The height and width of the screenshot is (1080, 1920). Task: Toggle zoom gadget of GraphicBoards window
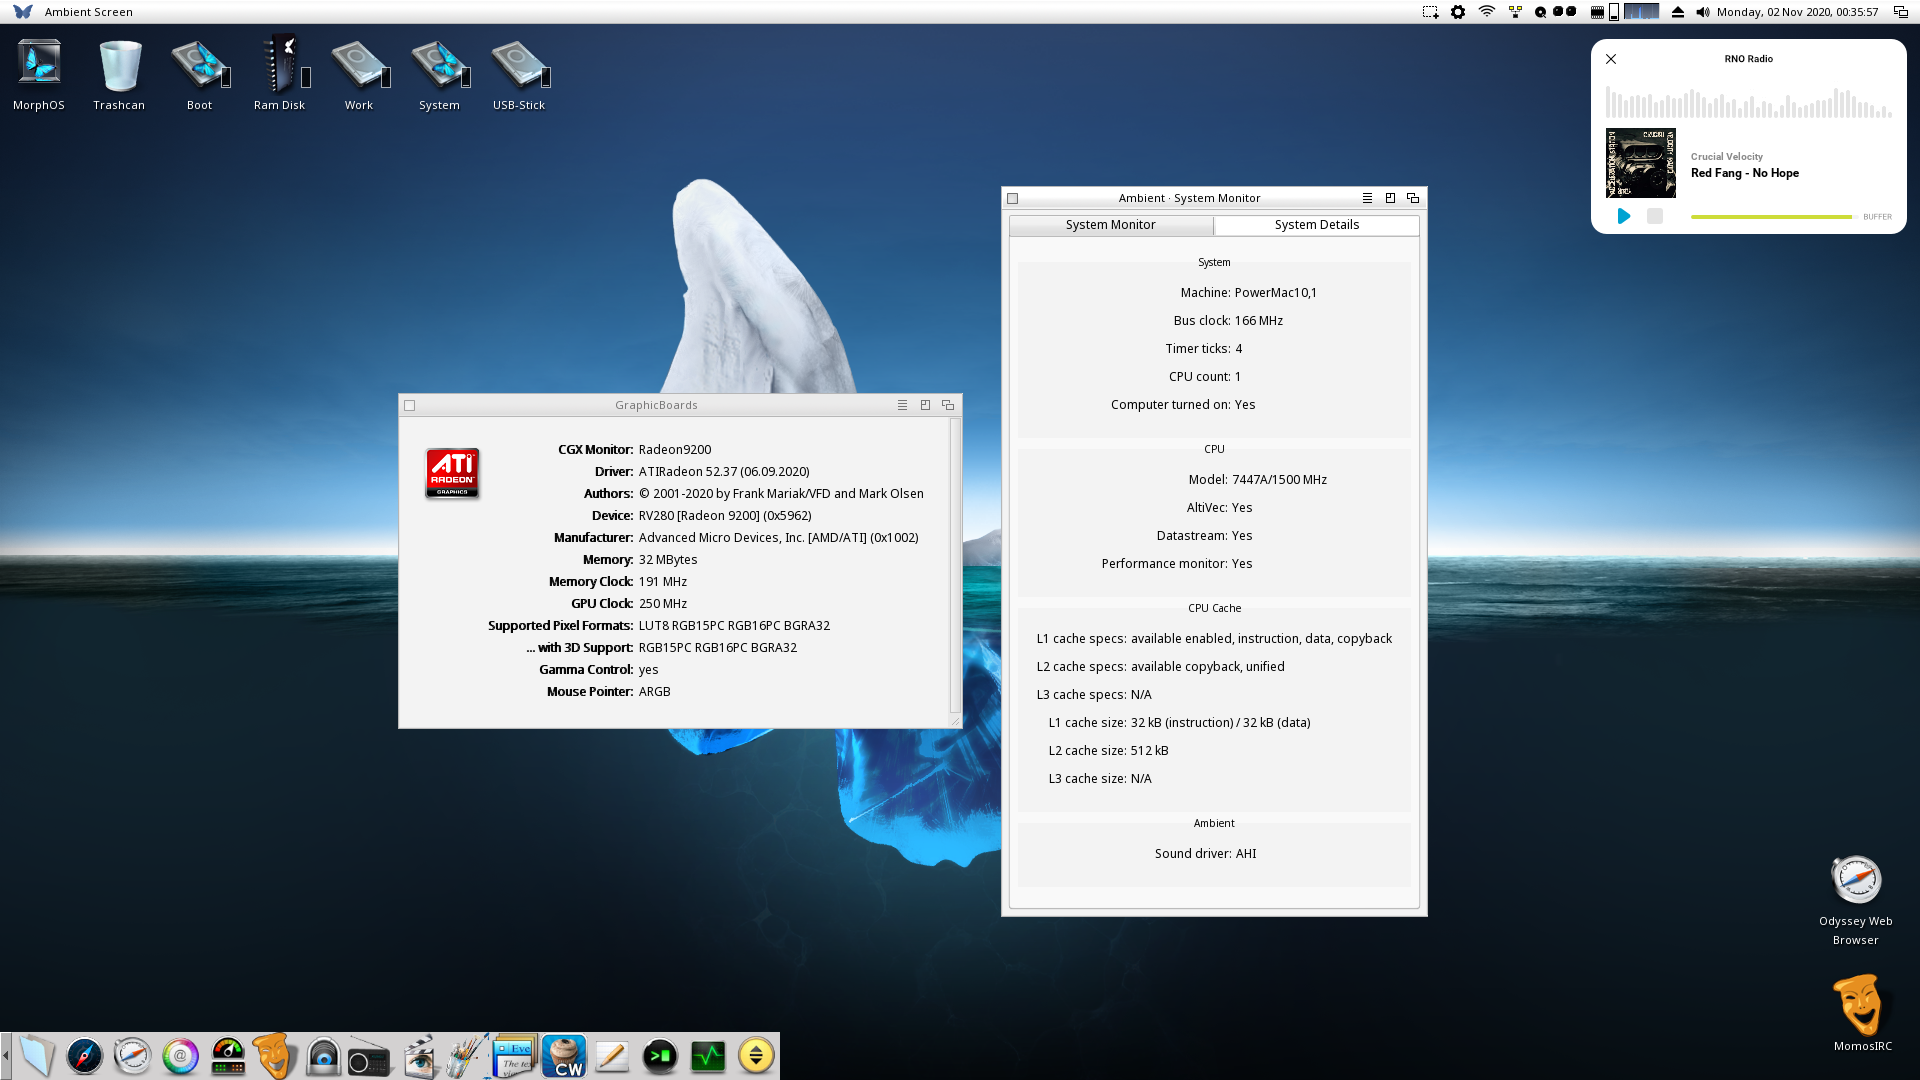pos(925,405)
